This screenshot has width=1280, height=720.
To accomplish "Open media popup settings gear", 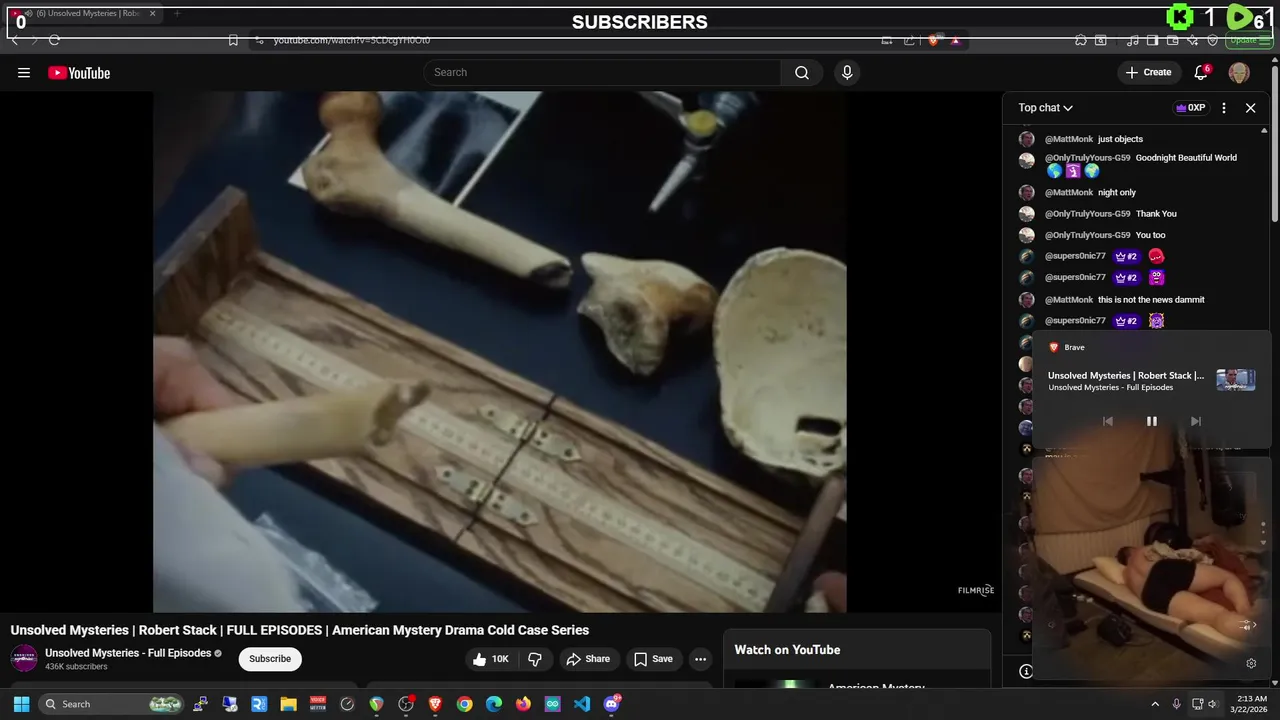I will point(1250,663).
